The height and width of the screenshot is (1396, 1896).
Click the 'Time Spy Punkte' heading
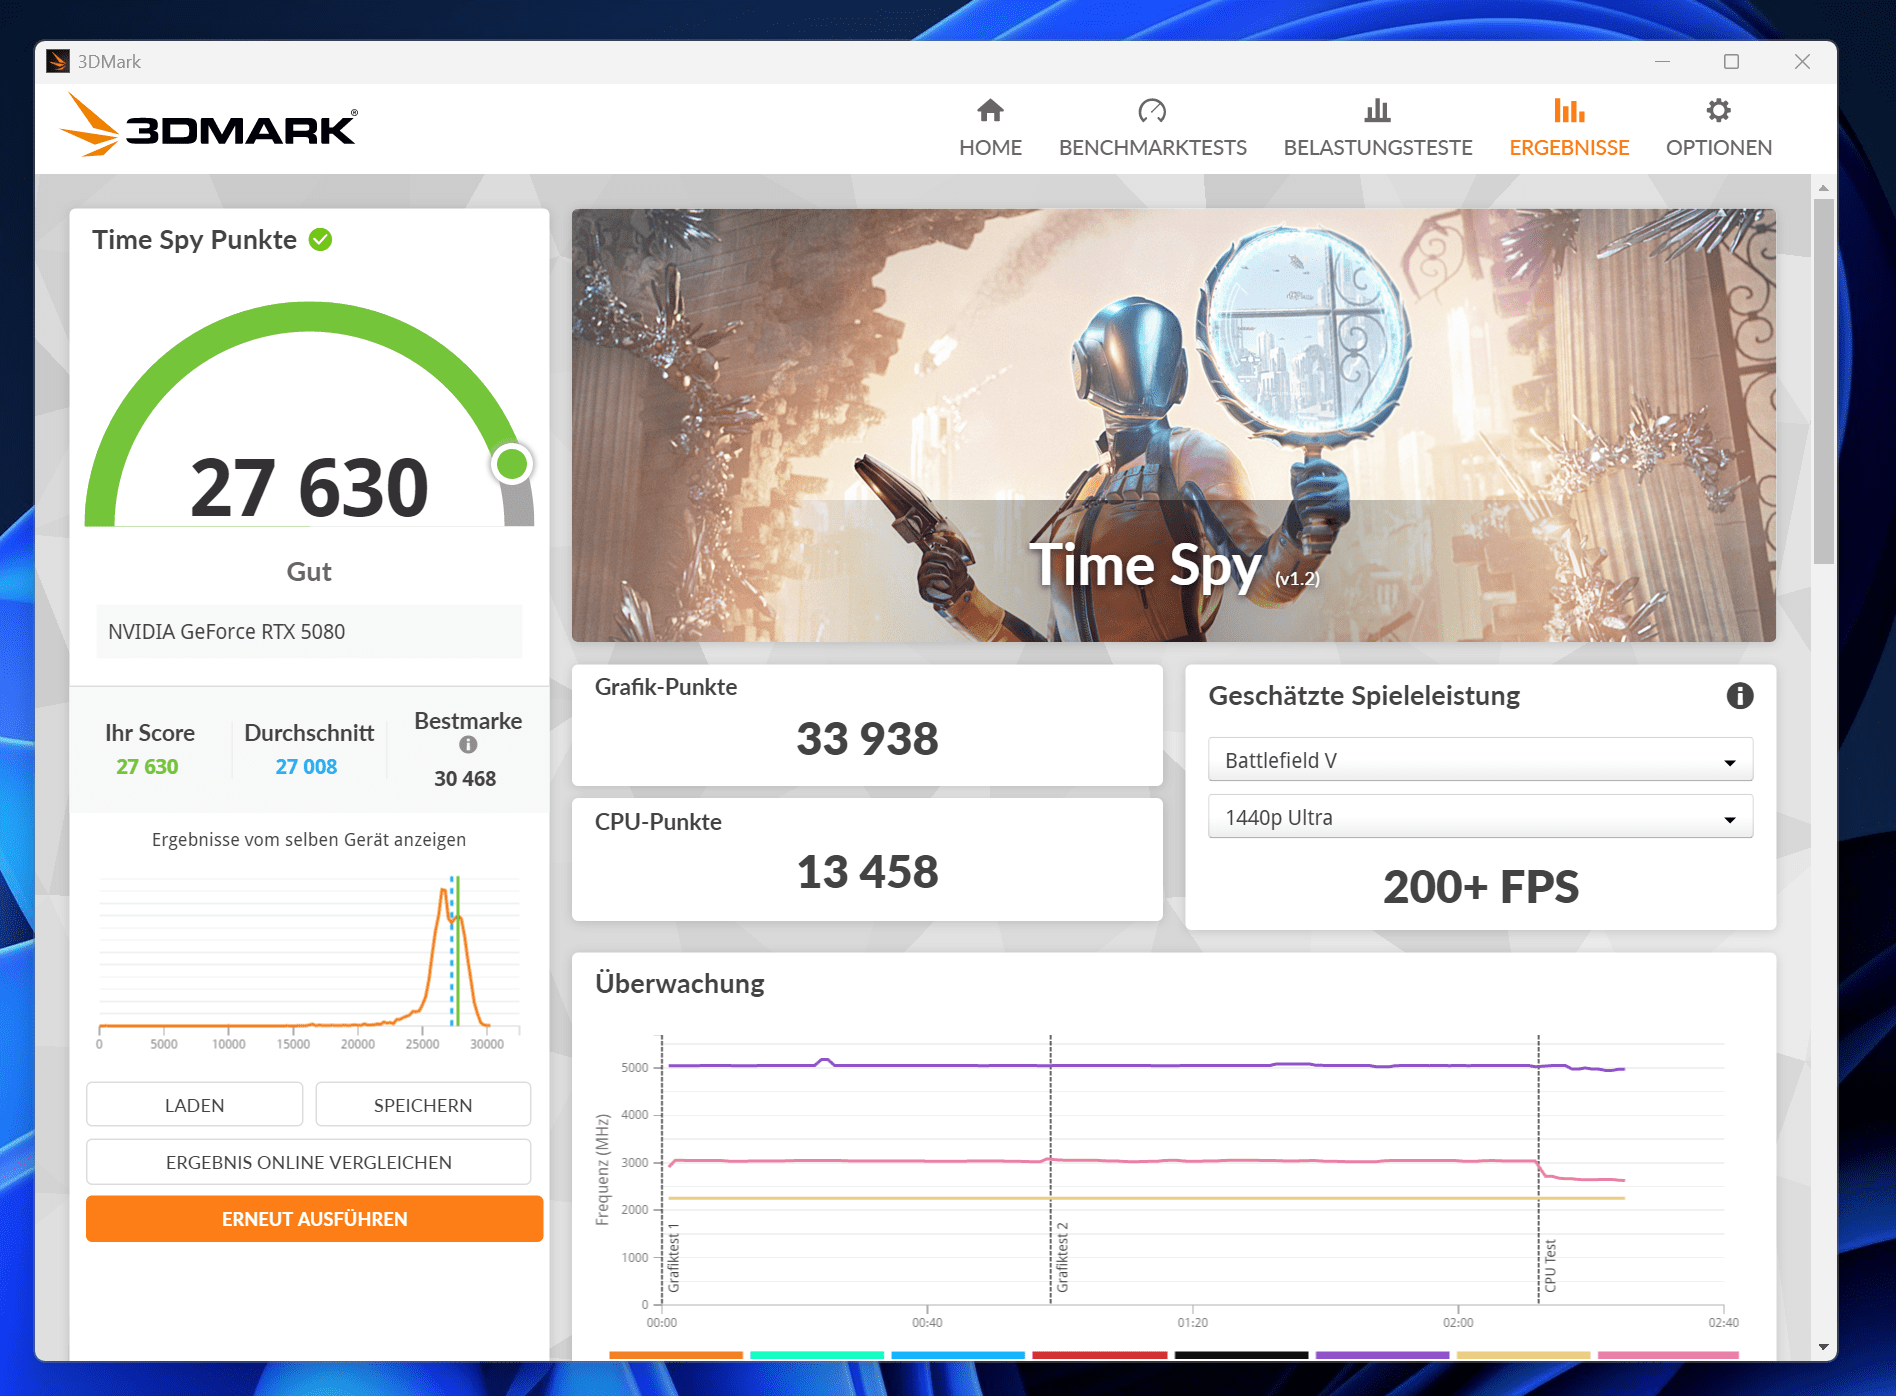[x=194, y=240]
